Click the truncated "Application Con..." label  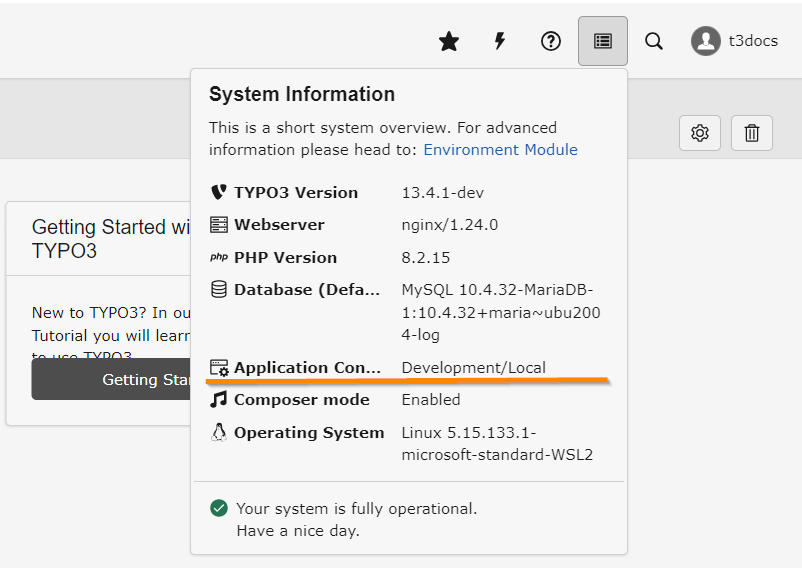coord(307,368)
